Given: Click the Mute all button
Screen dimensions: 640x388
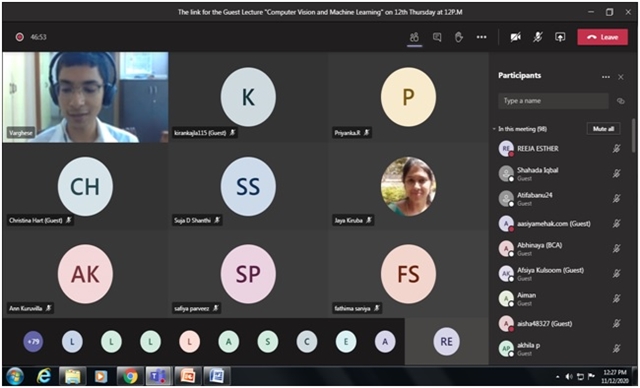Looking at the screenshot, I should click(x=603, y=129).
